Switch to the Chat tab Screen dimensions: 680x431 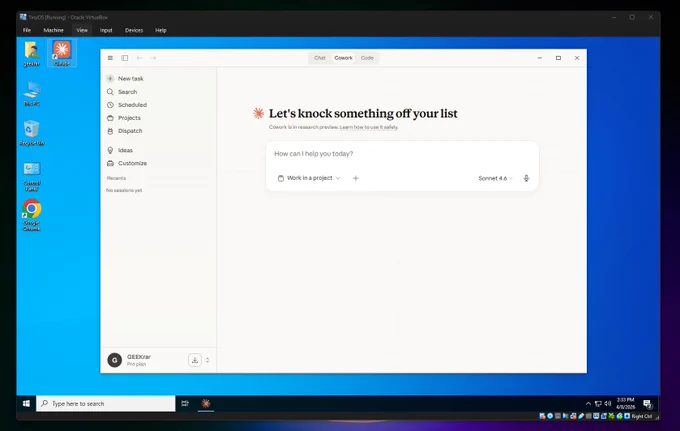pyautogui.click(x=320, y=58)
